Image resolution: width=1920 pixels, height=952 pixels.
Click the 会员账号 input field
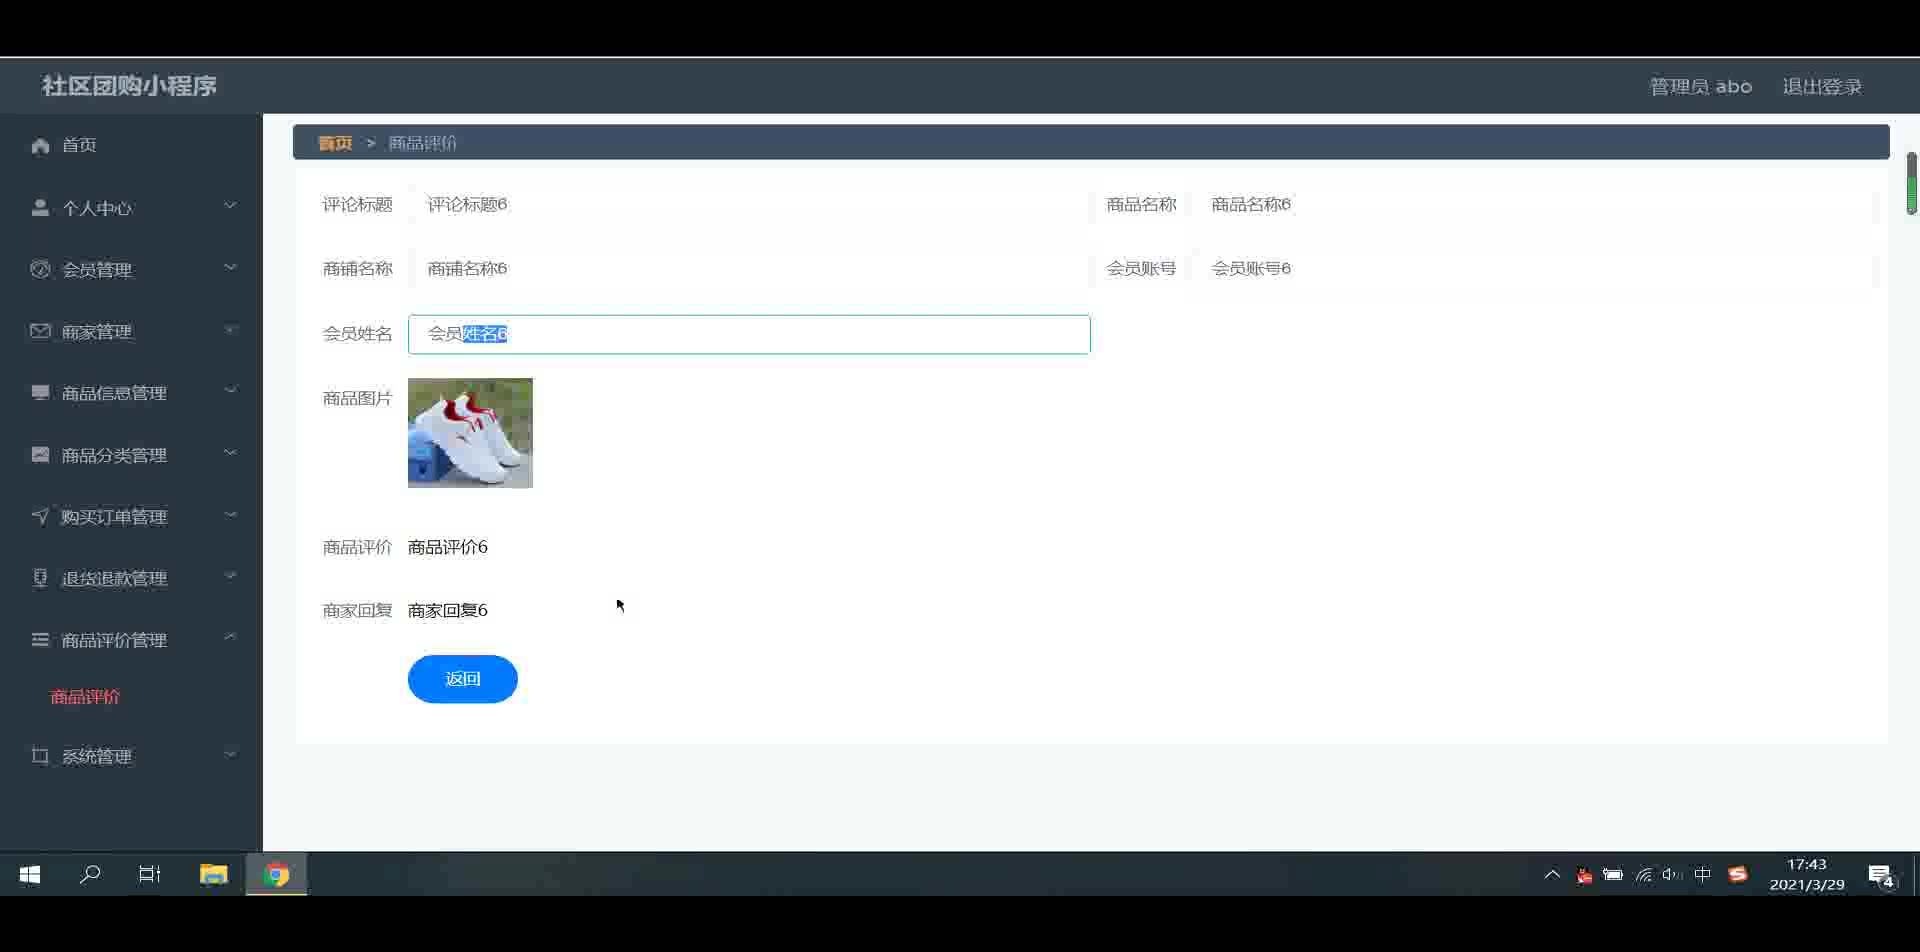(1534, 269)
